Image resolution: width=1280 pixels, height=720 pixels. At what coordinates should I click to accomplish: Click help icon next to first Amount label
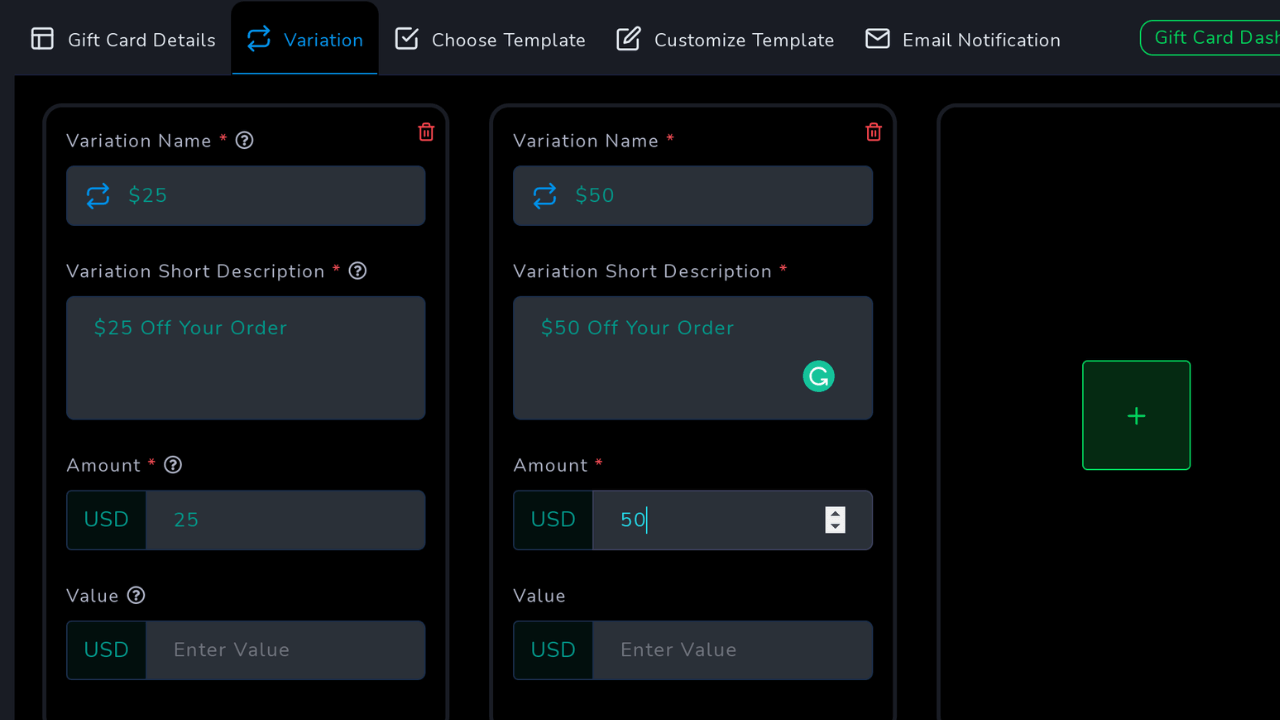click(173, 465)
